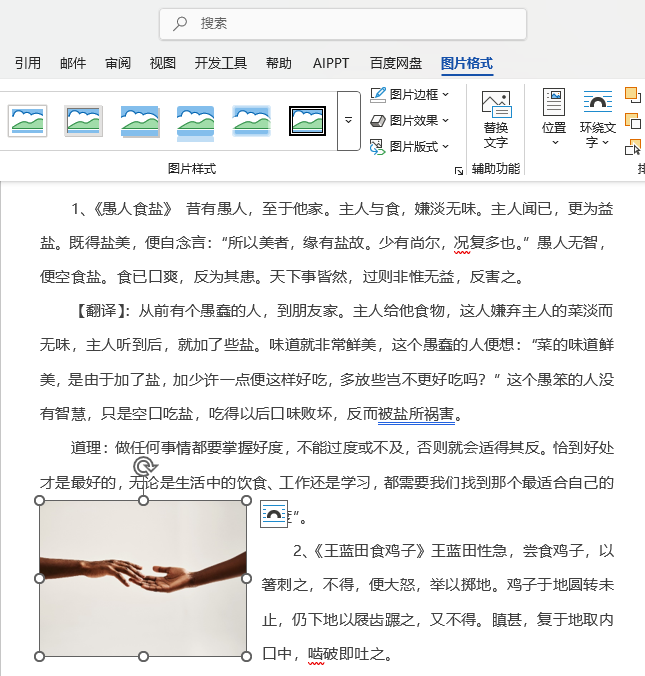Apply the third drop shadow picture style
Viewport: 645px width, 676px height.
(140, 121)
